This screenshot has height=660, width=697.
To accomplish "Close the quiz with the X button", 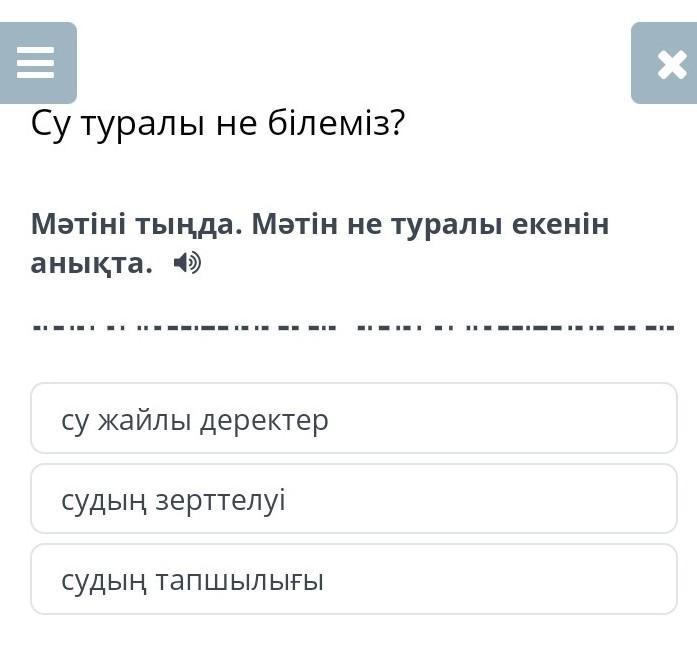I will pos(665,63).
